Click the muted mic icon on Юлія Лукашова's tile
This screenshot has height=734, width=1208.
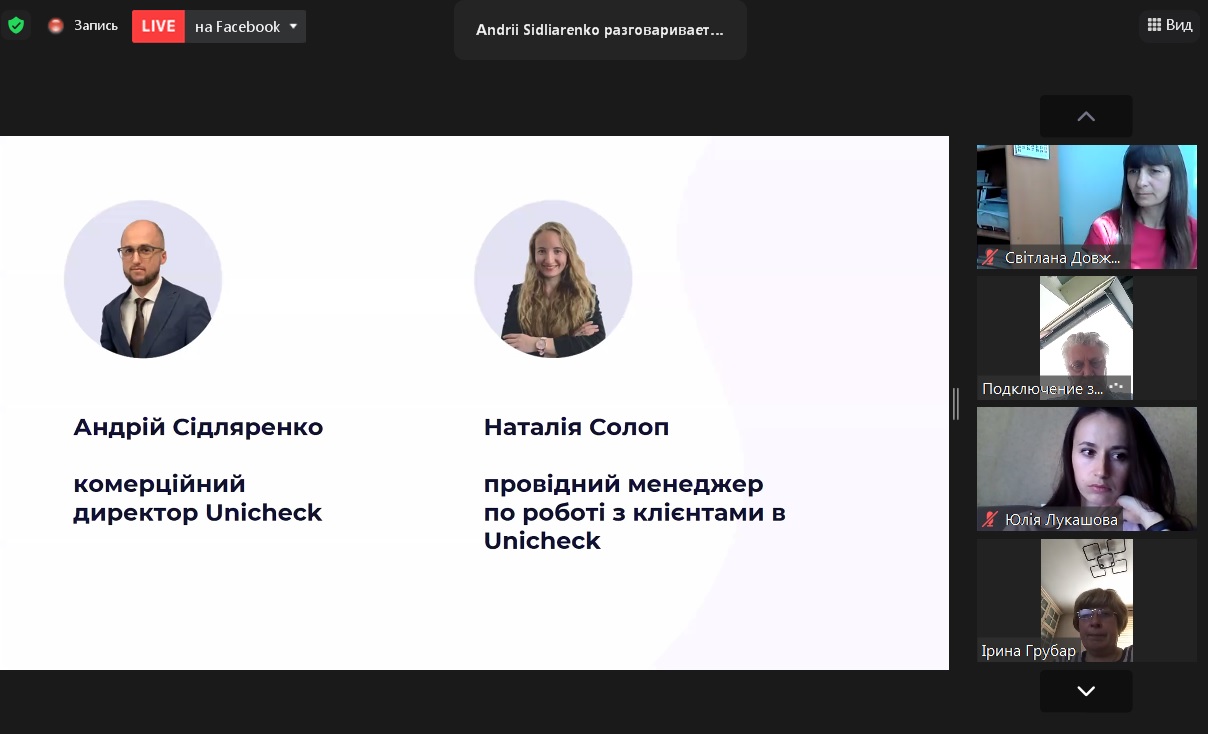point(990,519)
